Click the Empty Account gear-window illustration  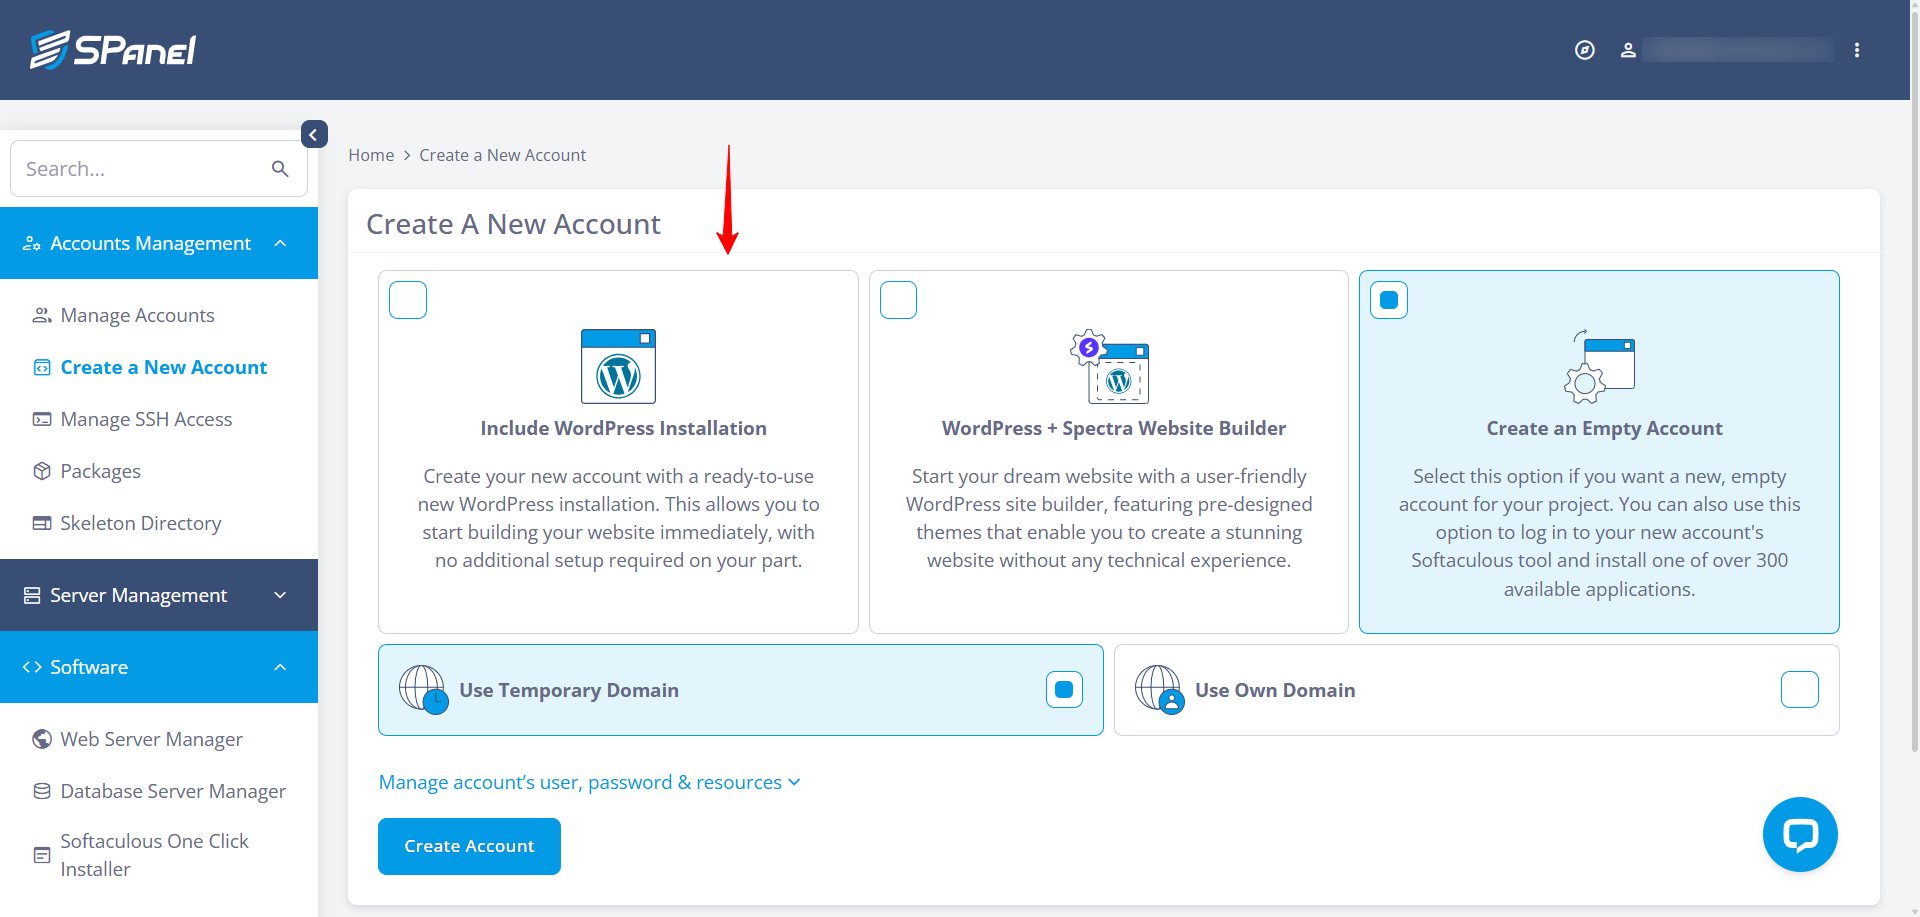pos(1599,366)
